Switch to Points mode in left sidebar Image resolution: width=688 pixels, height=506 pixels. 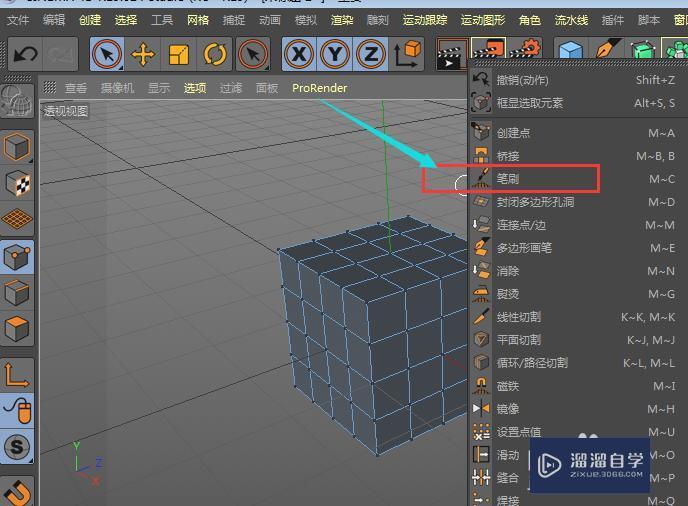(18, 256)
